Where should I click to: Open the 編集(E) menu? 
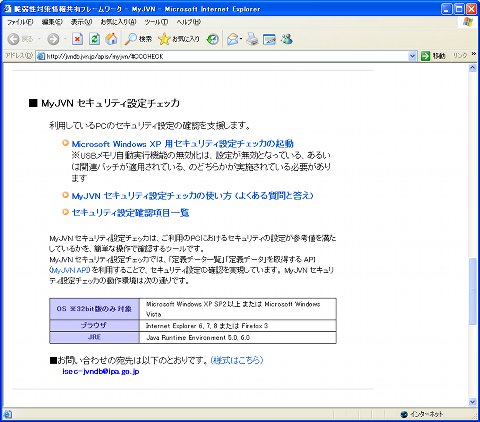(x=52, y=22)
